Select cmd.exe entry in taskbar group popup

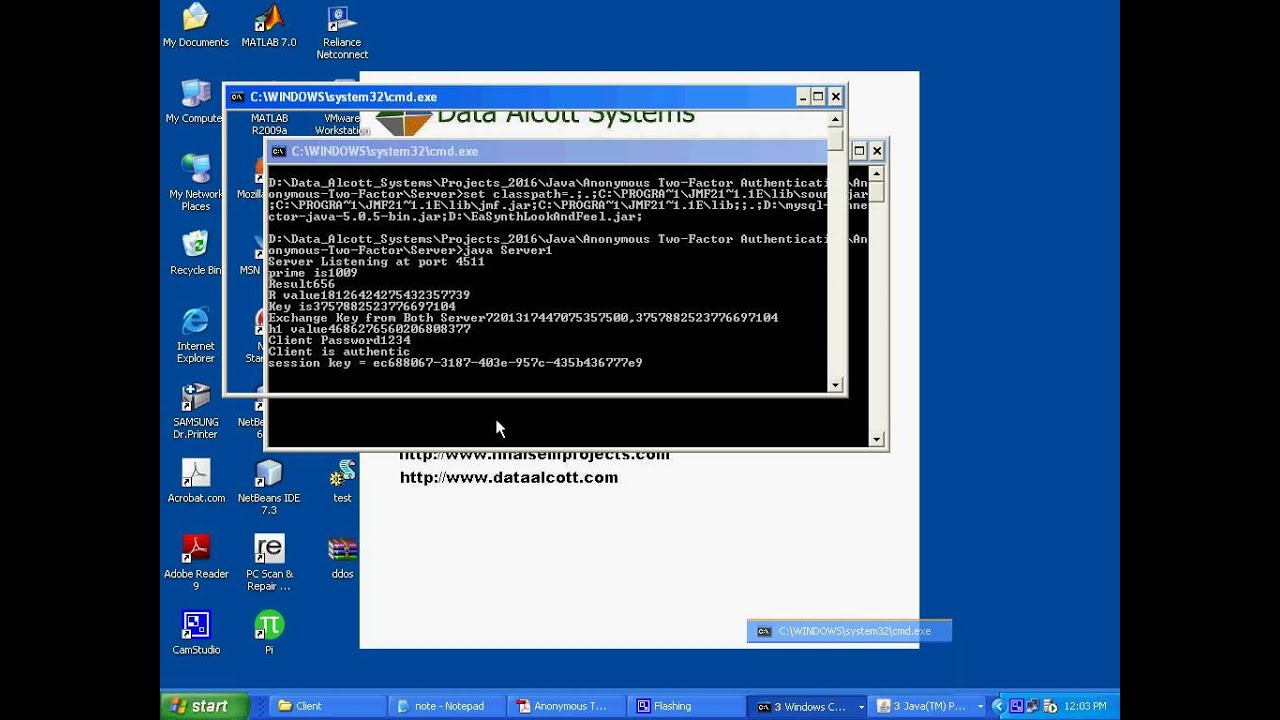849,631
